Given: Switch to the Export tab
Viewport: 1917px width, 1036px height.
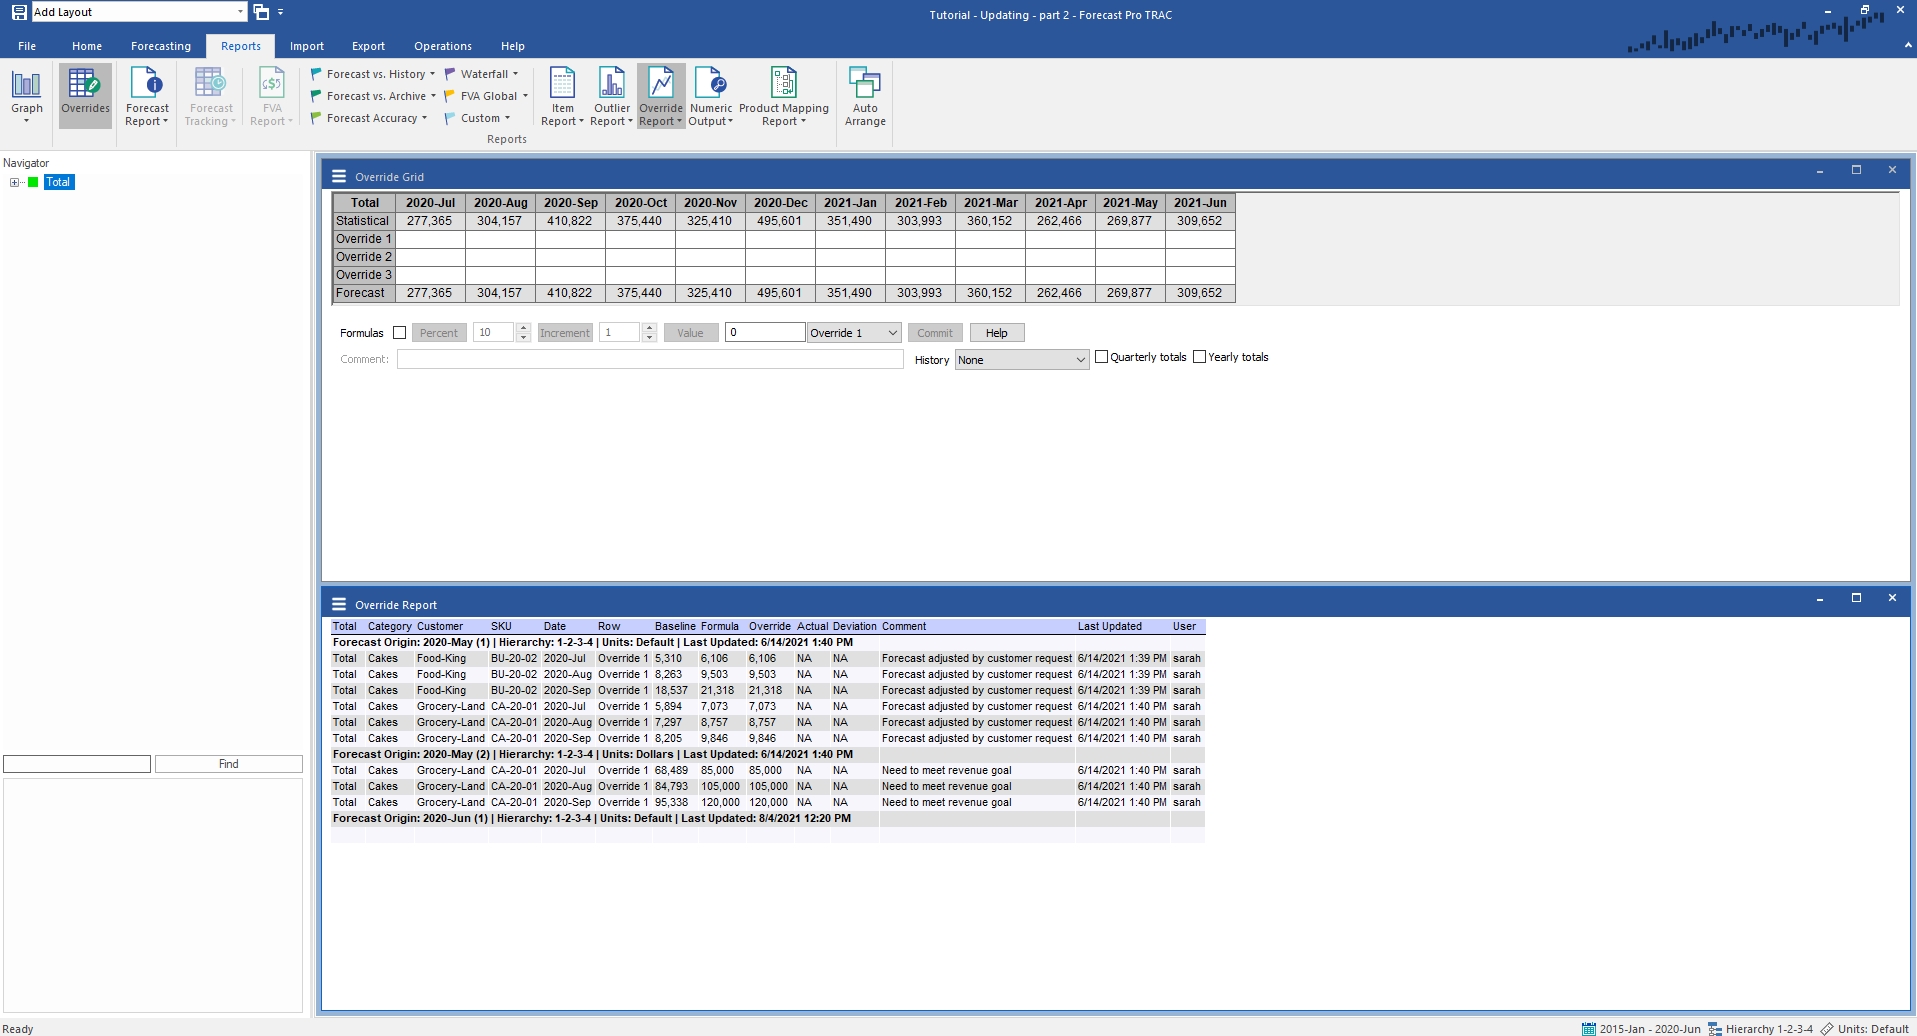Looking at the screenshot, I should coord(368,46).
